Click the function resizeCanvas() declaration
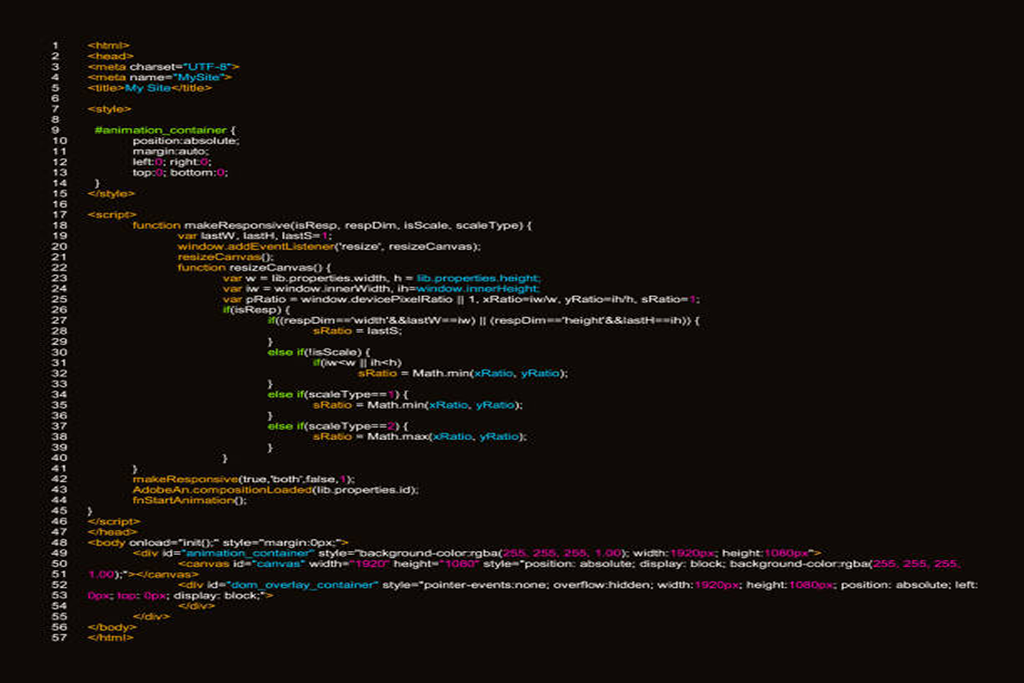The height and width of the screenshot is (683, 1024). click(253, 267)
